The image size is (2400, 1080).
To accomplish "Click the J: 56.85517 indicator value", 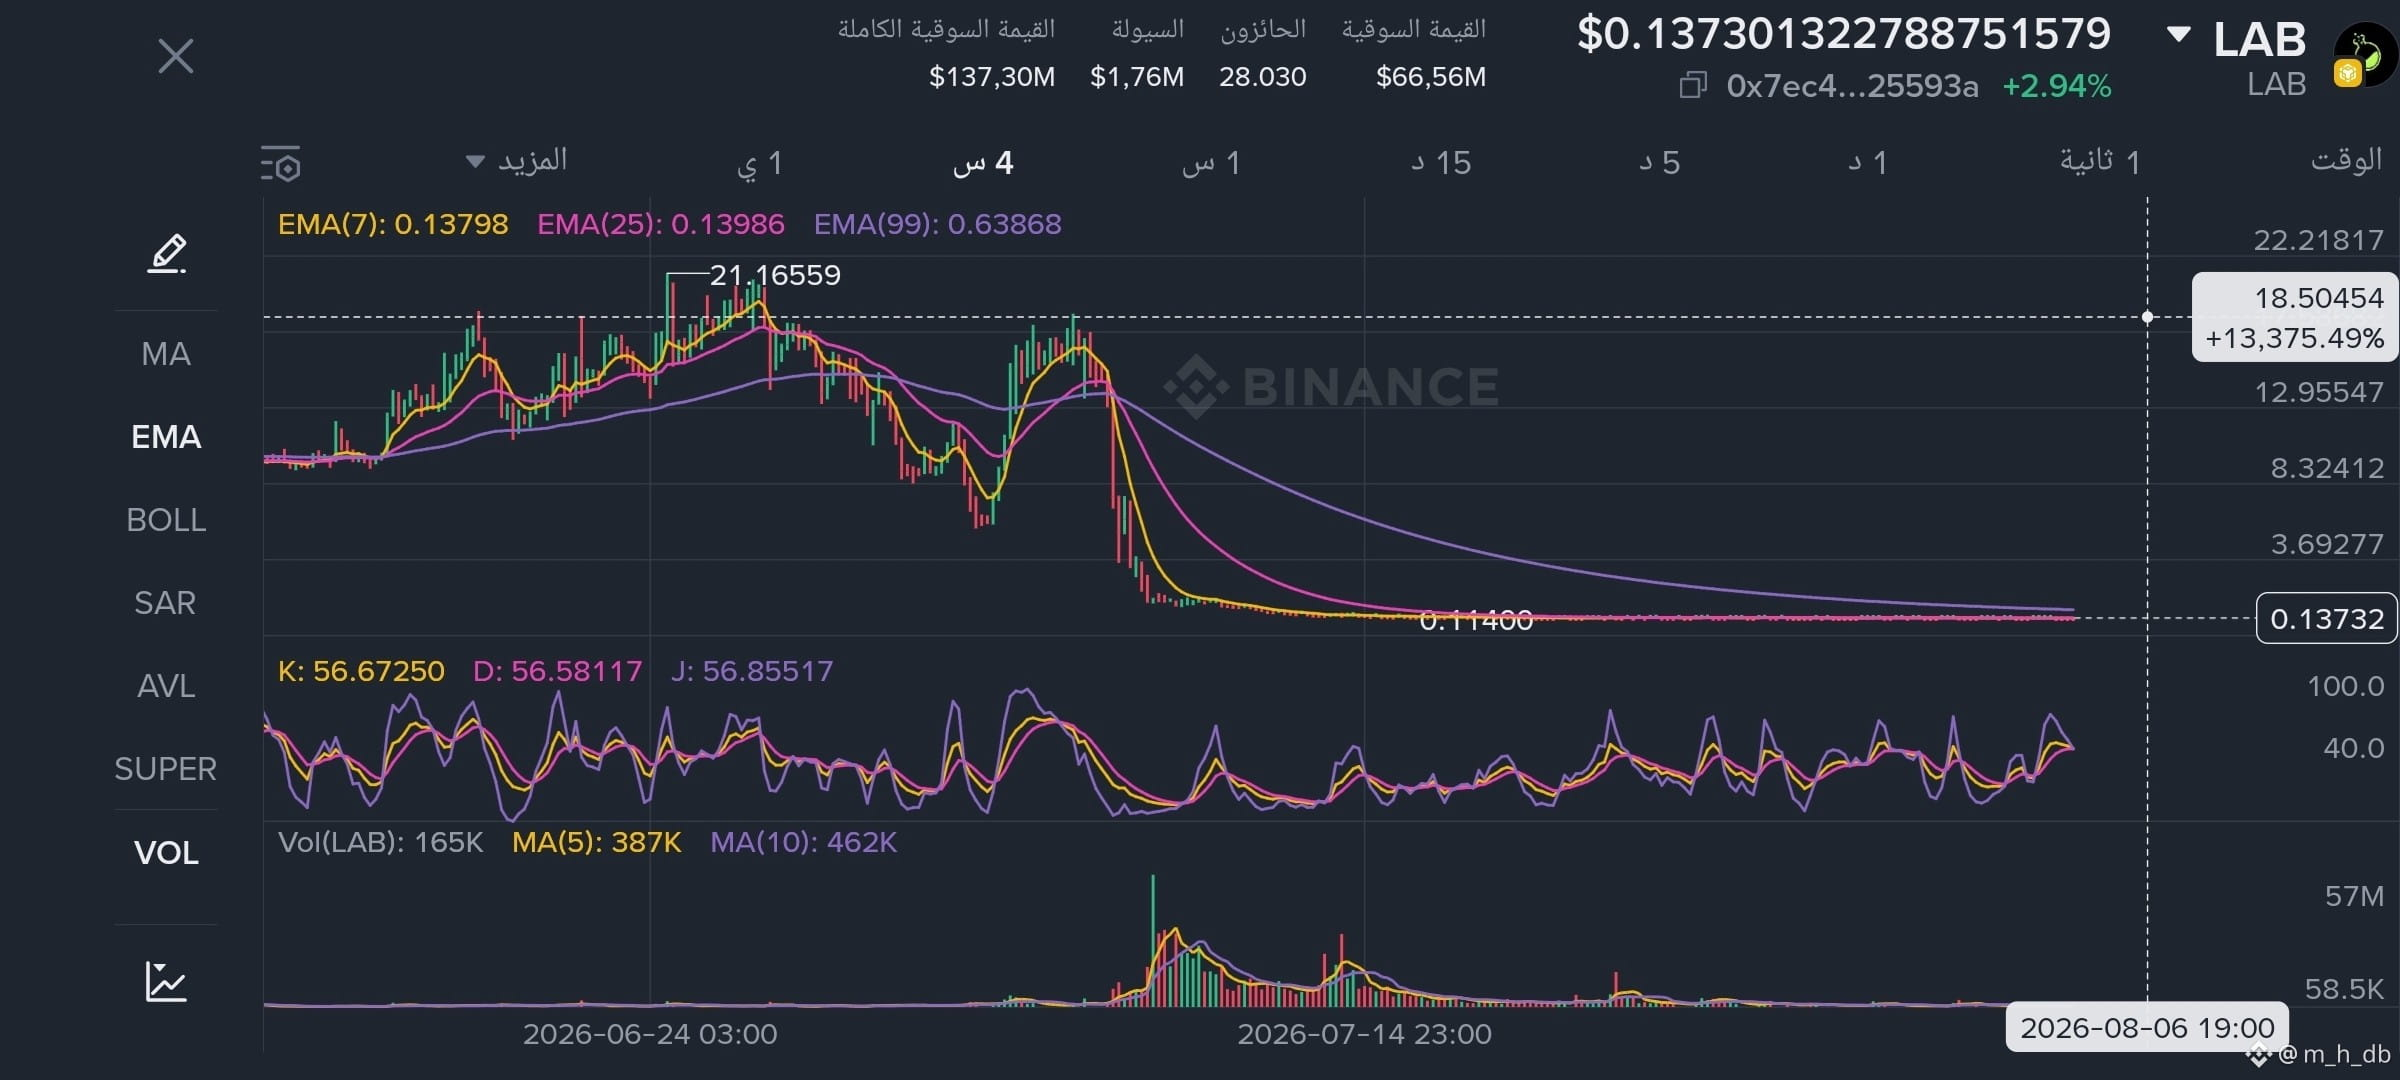I will pos(751,671).
